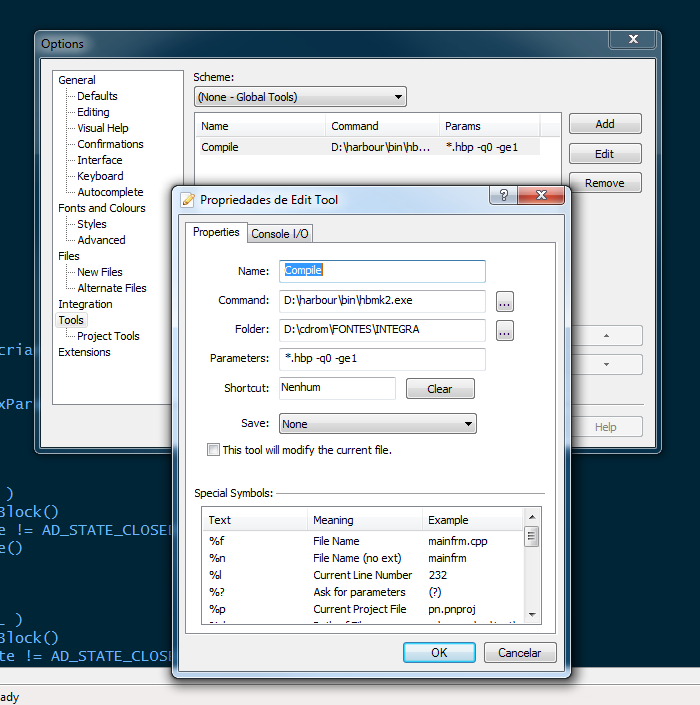Image resolution: width=700 pixels, height=705 pixels.
Task: Select the Properties tab
Action: (216, 232)
